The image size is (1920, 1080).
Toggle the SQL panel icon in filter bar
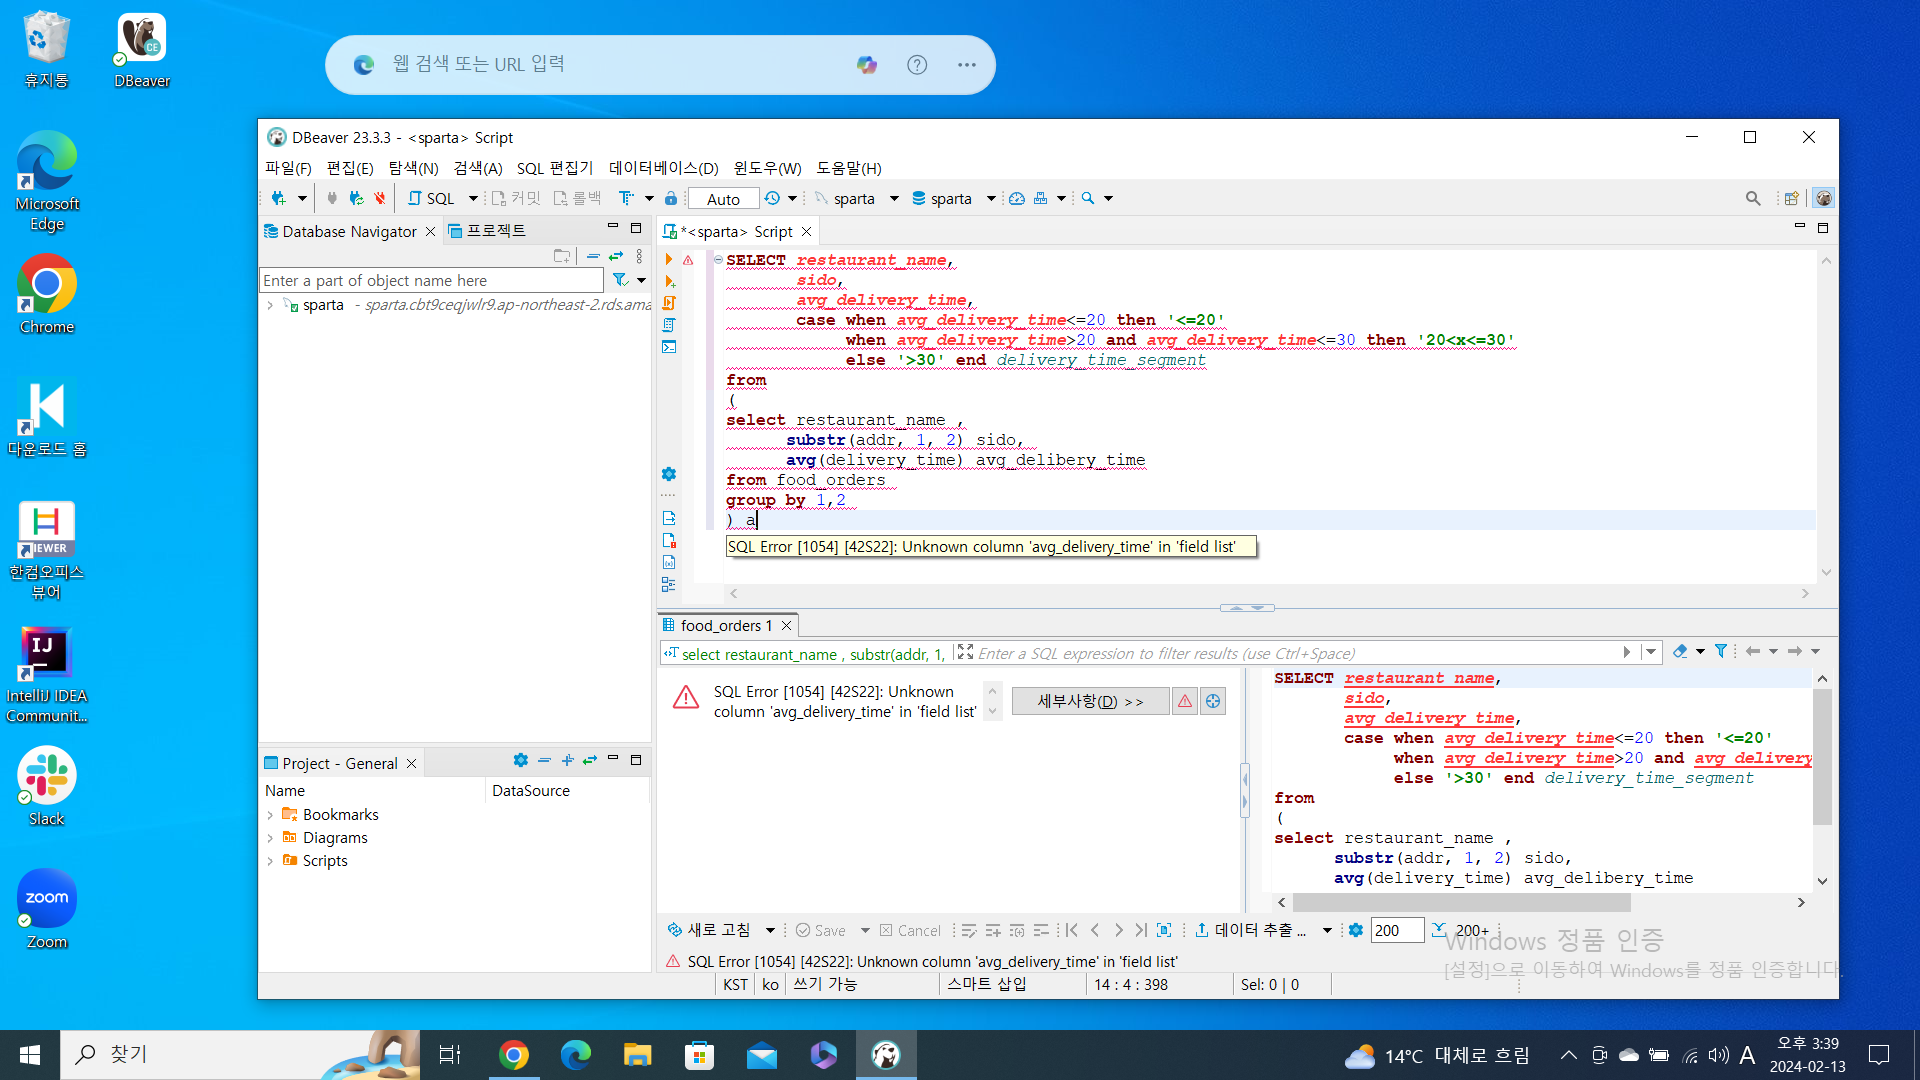[x=671, y=653]
